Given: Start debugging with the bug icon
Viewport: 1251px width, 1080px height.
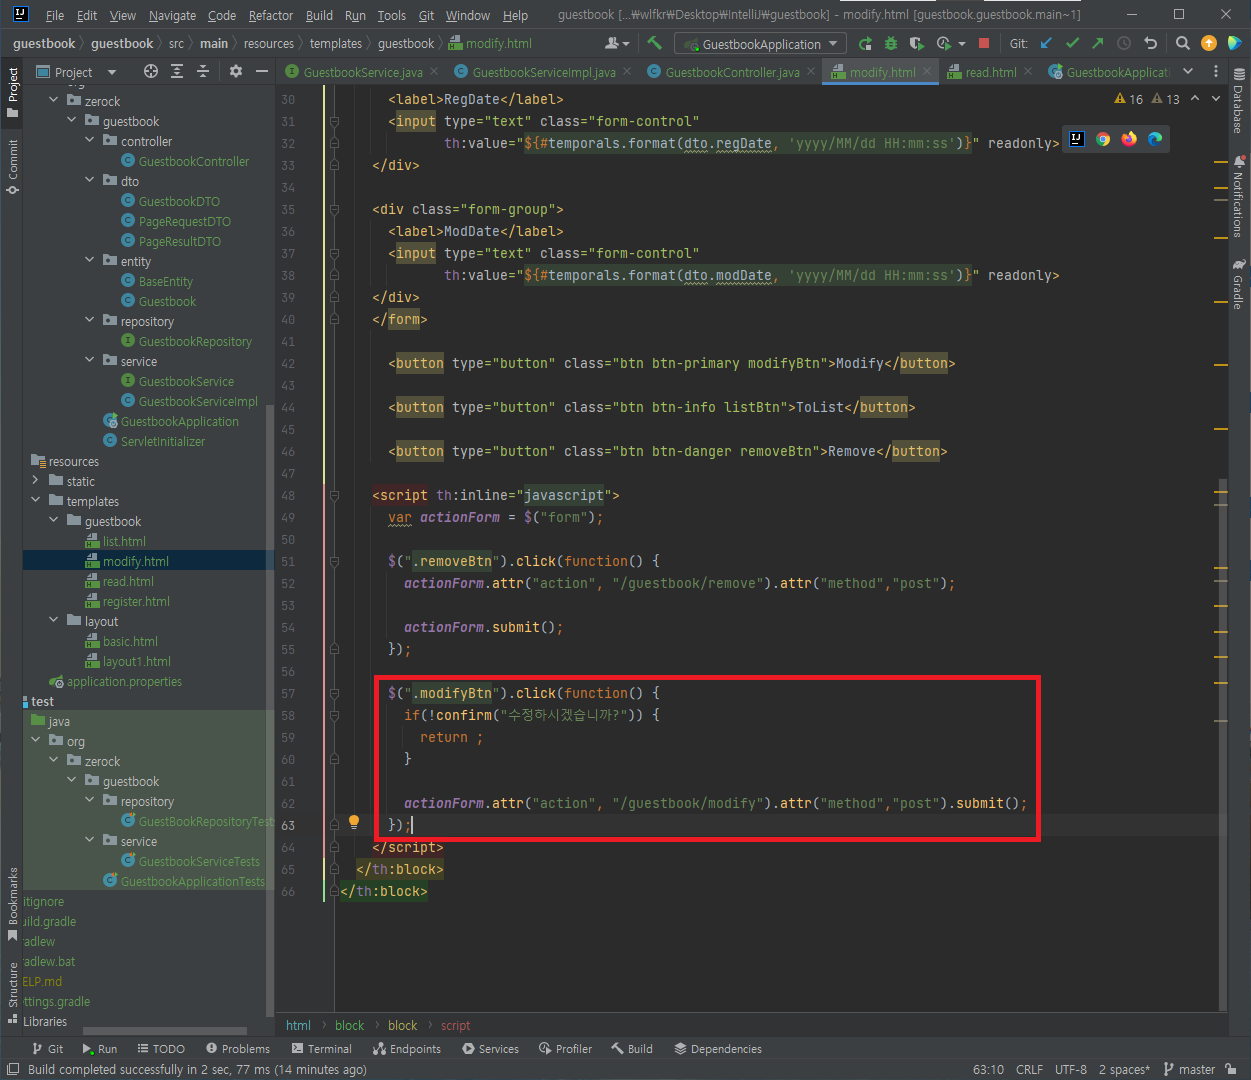Looking at the screenshot, I should [x=891, y=44].
